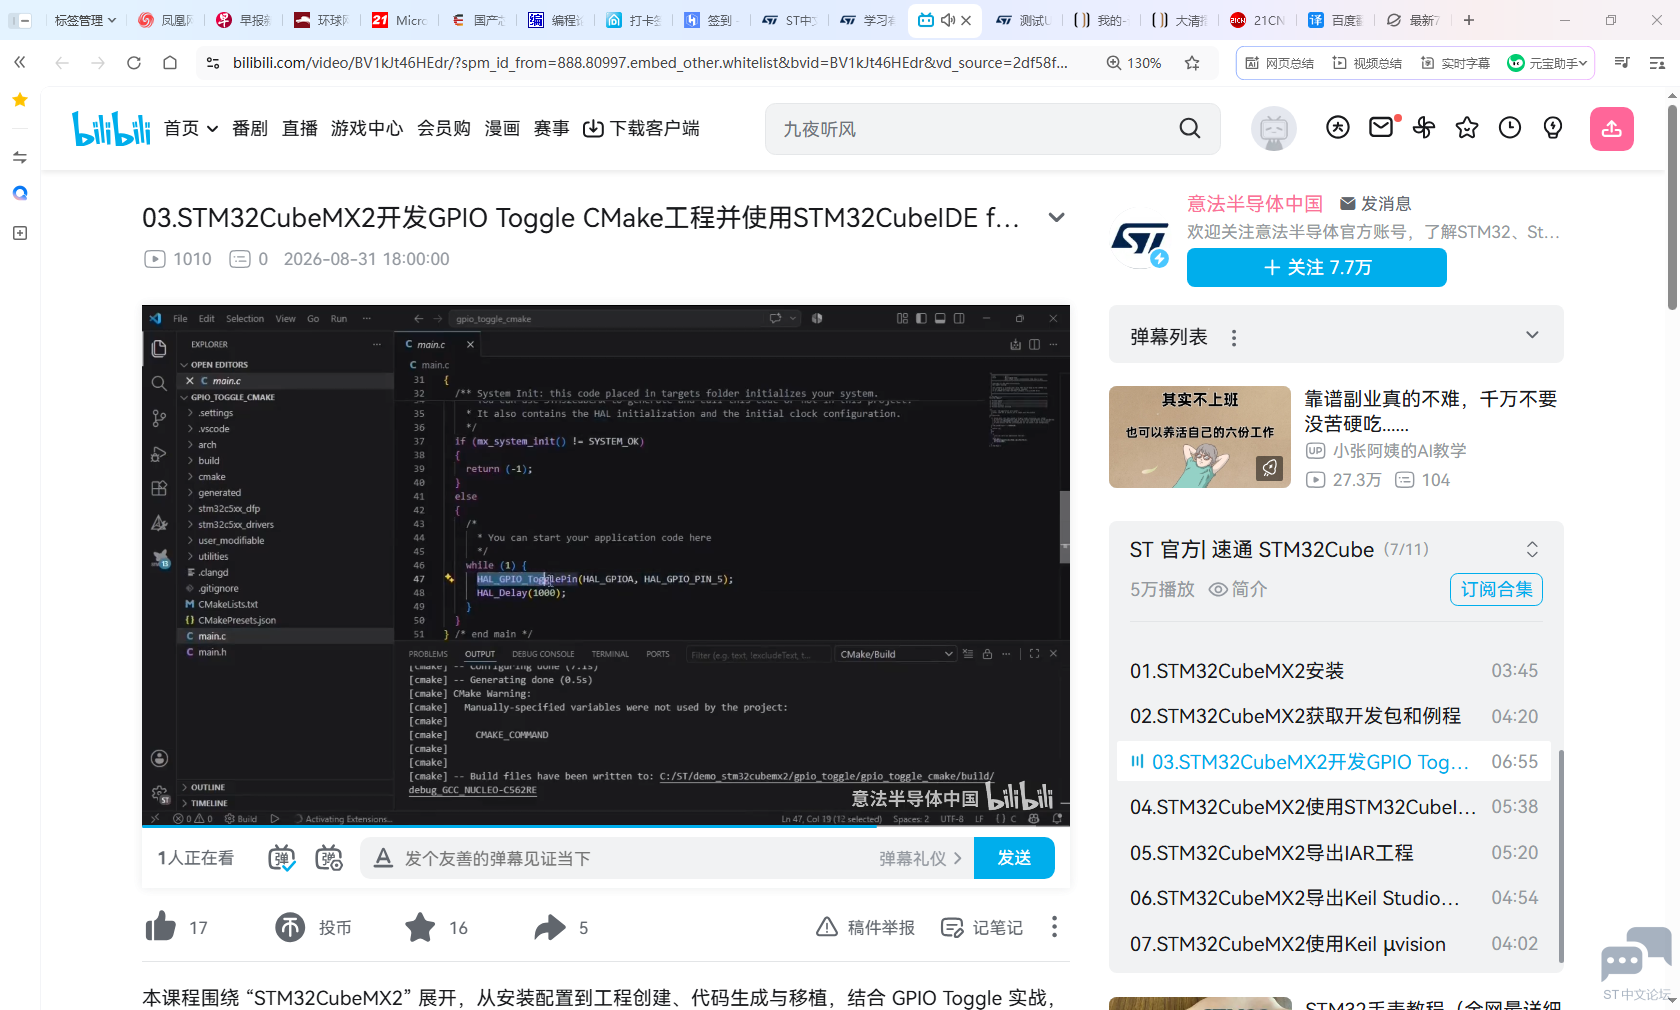Viewport: 1680px width, 1010px height.
Task: Open the 标签管理 dropdown
Action: (x=84, y=20)
